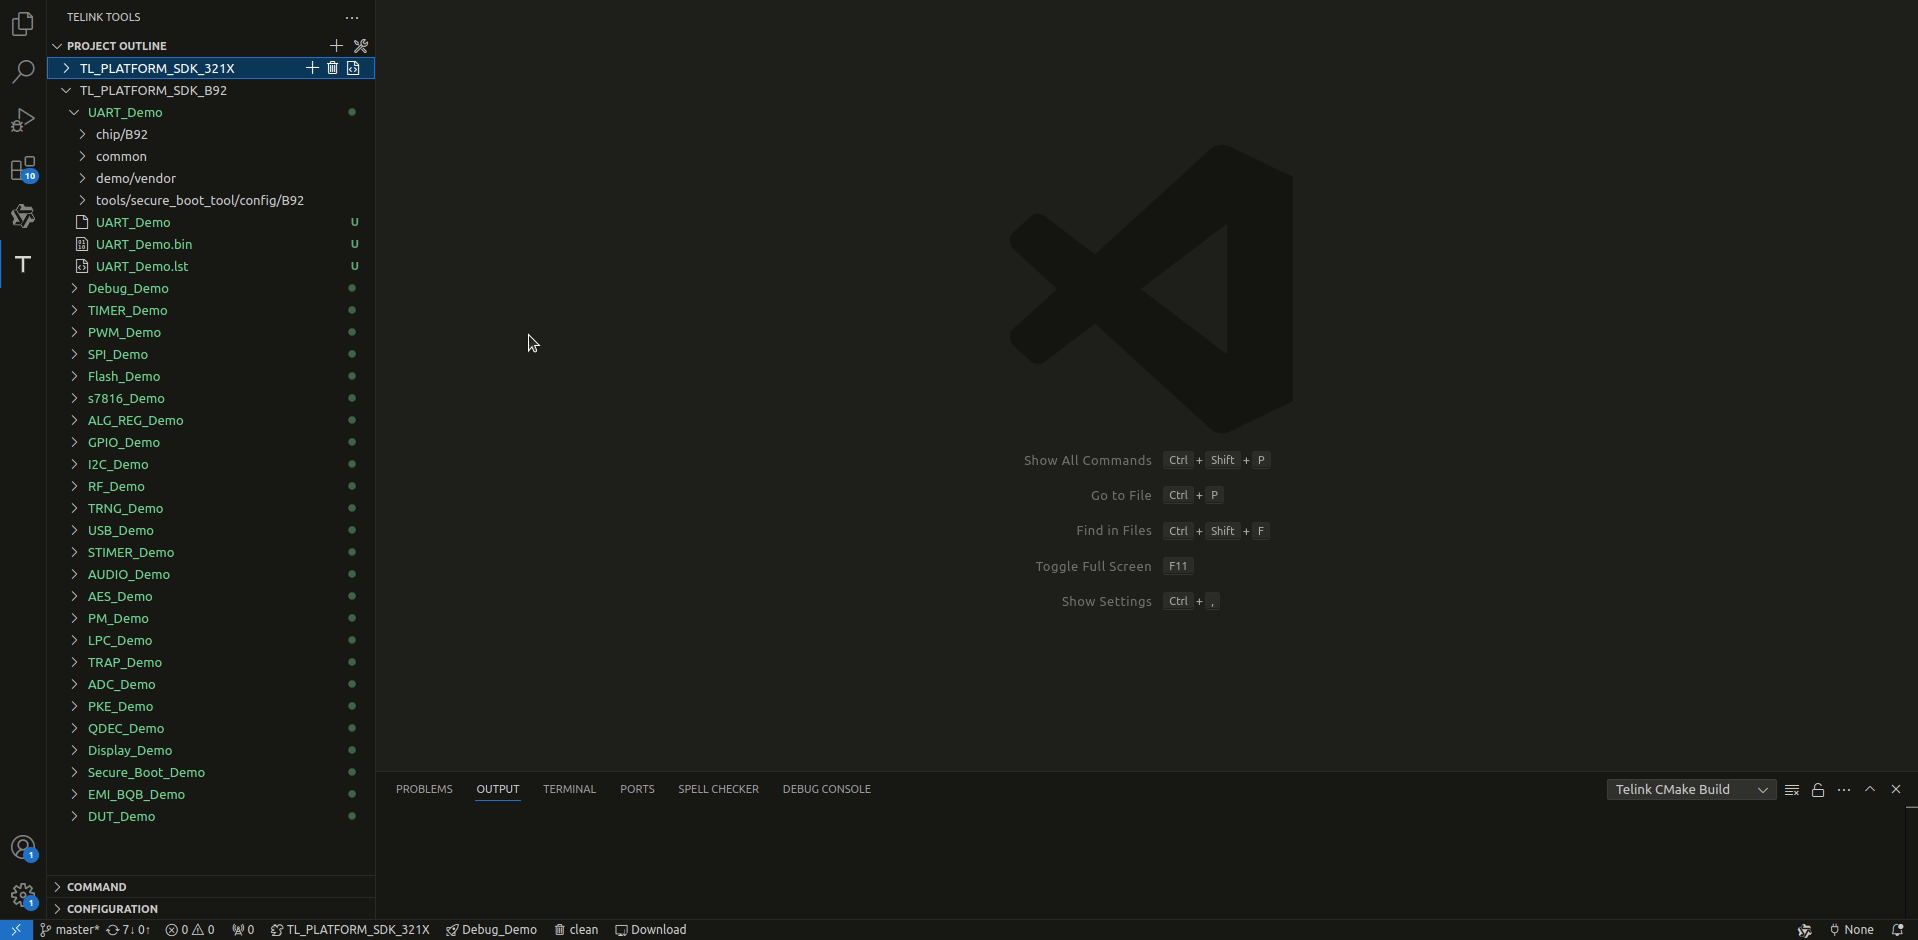Show errors and warnings count in the status bar
1918x940 pixels.
(x=190, y=930)
